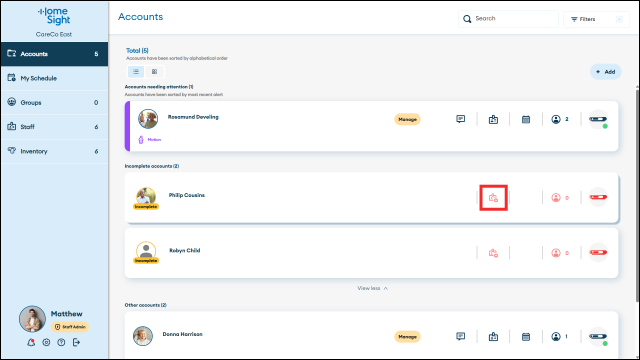Image resolution: width=640 pixels, height=360 pixels.
Task: Click the name Philip Cousins
Action: [187, 195]
